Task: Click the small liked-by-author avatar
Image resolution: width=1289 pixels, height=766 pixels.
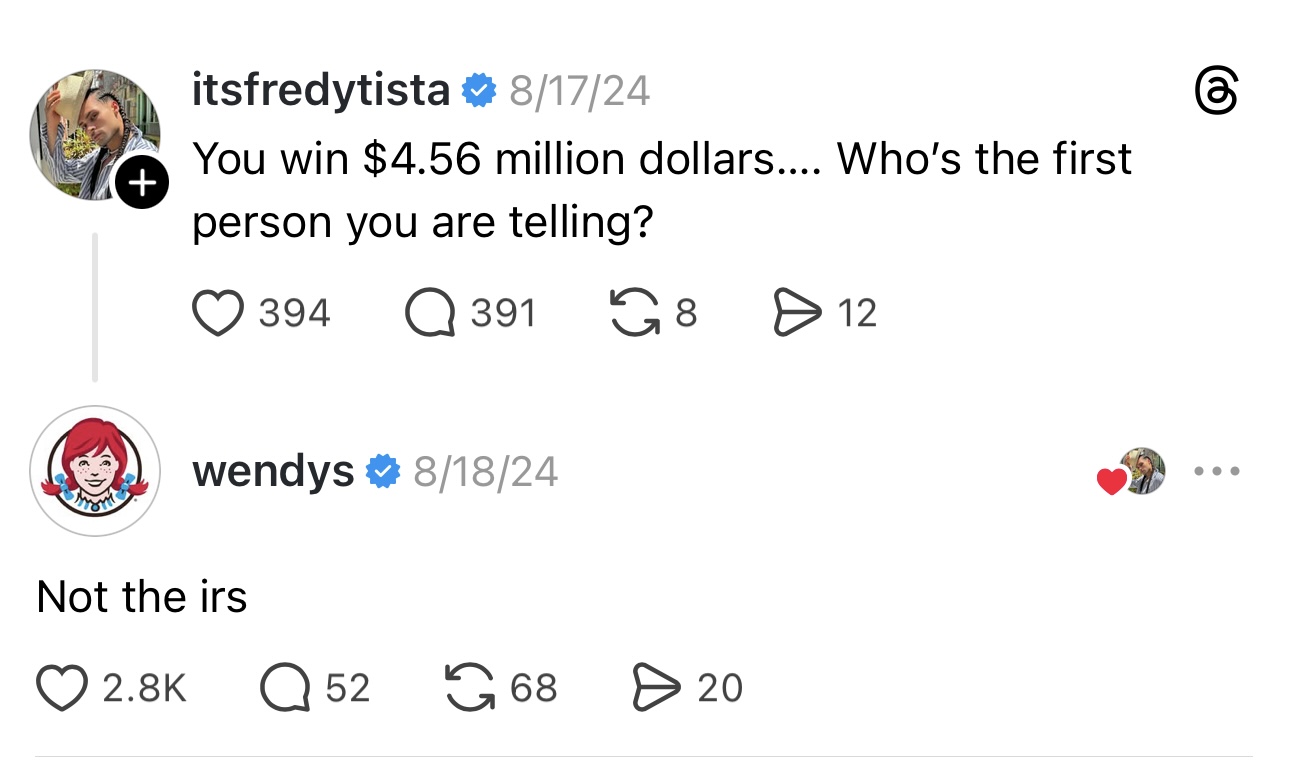Action: (1141, 471)
